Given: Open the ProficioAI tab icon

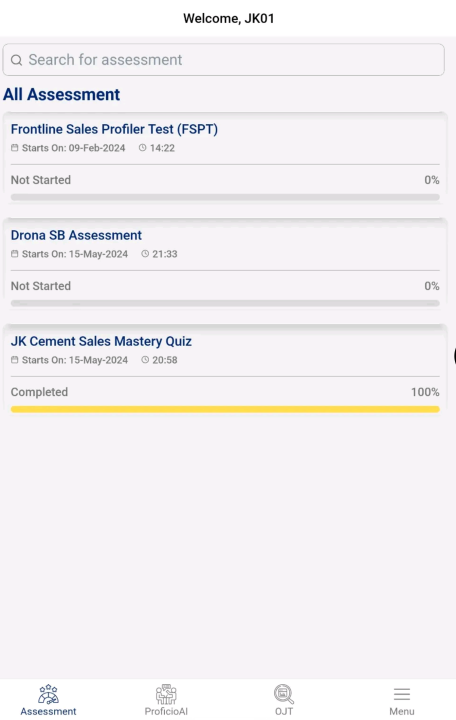Looking at the screenshot, I should 166,694.
